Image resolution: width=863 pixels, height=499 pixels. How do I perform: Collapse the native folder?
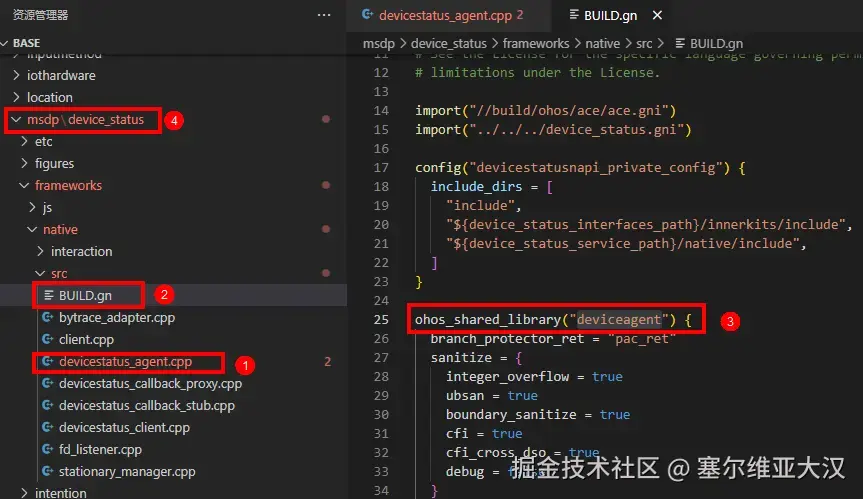tap(32, 229)
